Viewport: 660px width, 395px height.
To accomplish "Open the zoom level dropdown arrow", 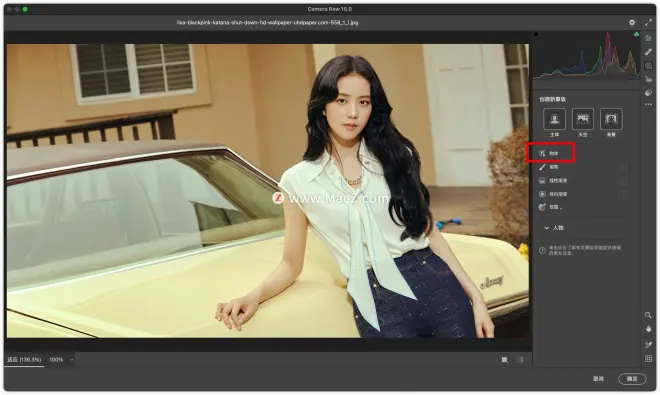I will (x=72, y=360).
